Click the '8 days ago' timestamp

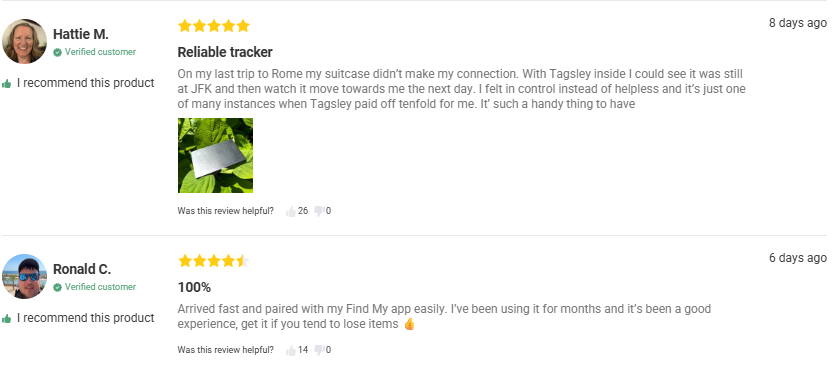[798, 23]
